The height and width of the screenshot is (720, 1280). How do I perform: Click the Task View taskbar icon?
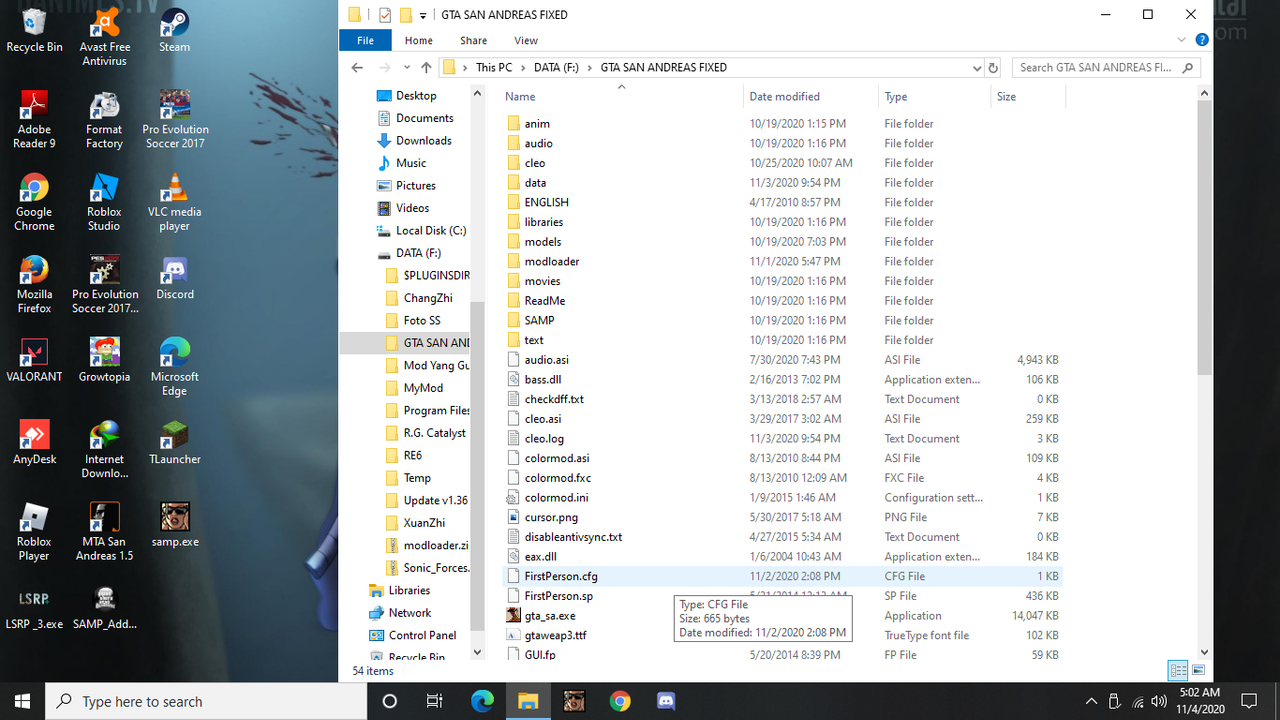pyautogui.click(x=435, y=701)
